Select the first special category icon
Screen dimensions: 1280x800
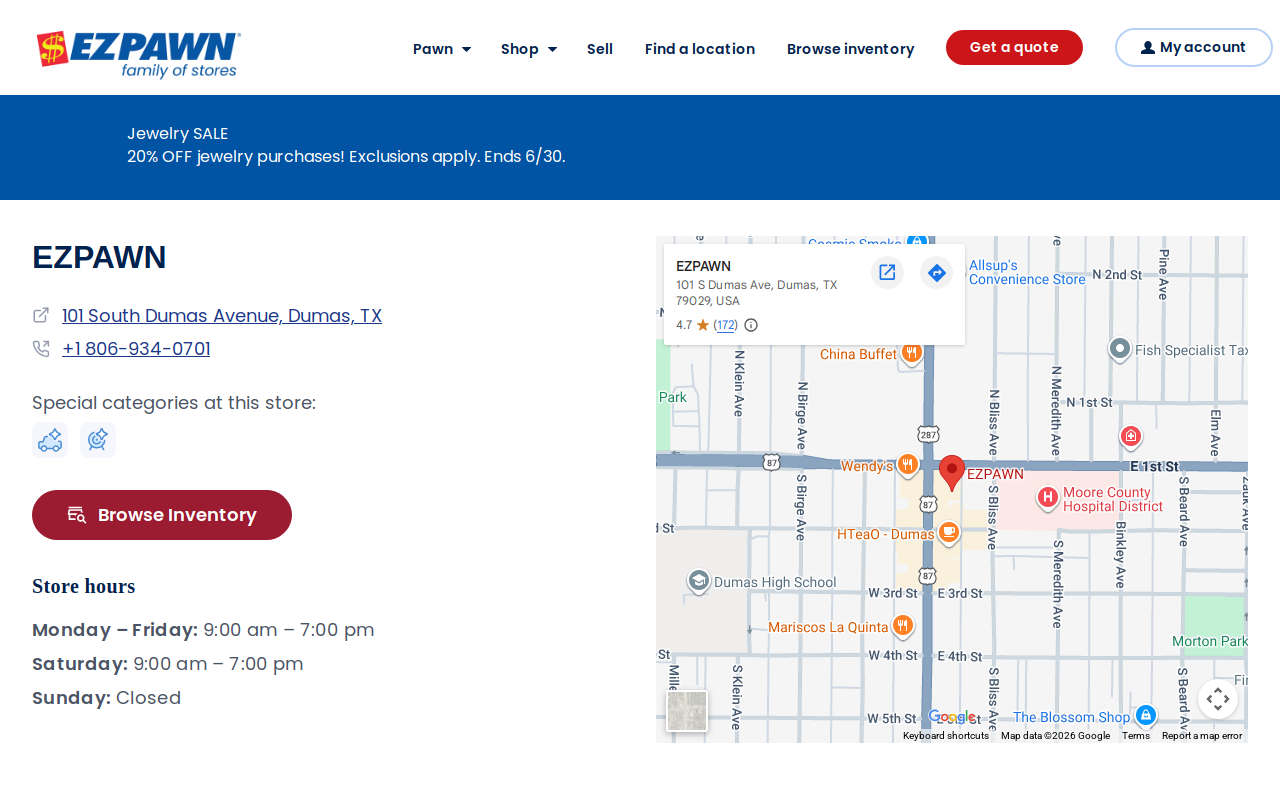[x=50, y=440]
